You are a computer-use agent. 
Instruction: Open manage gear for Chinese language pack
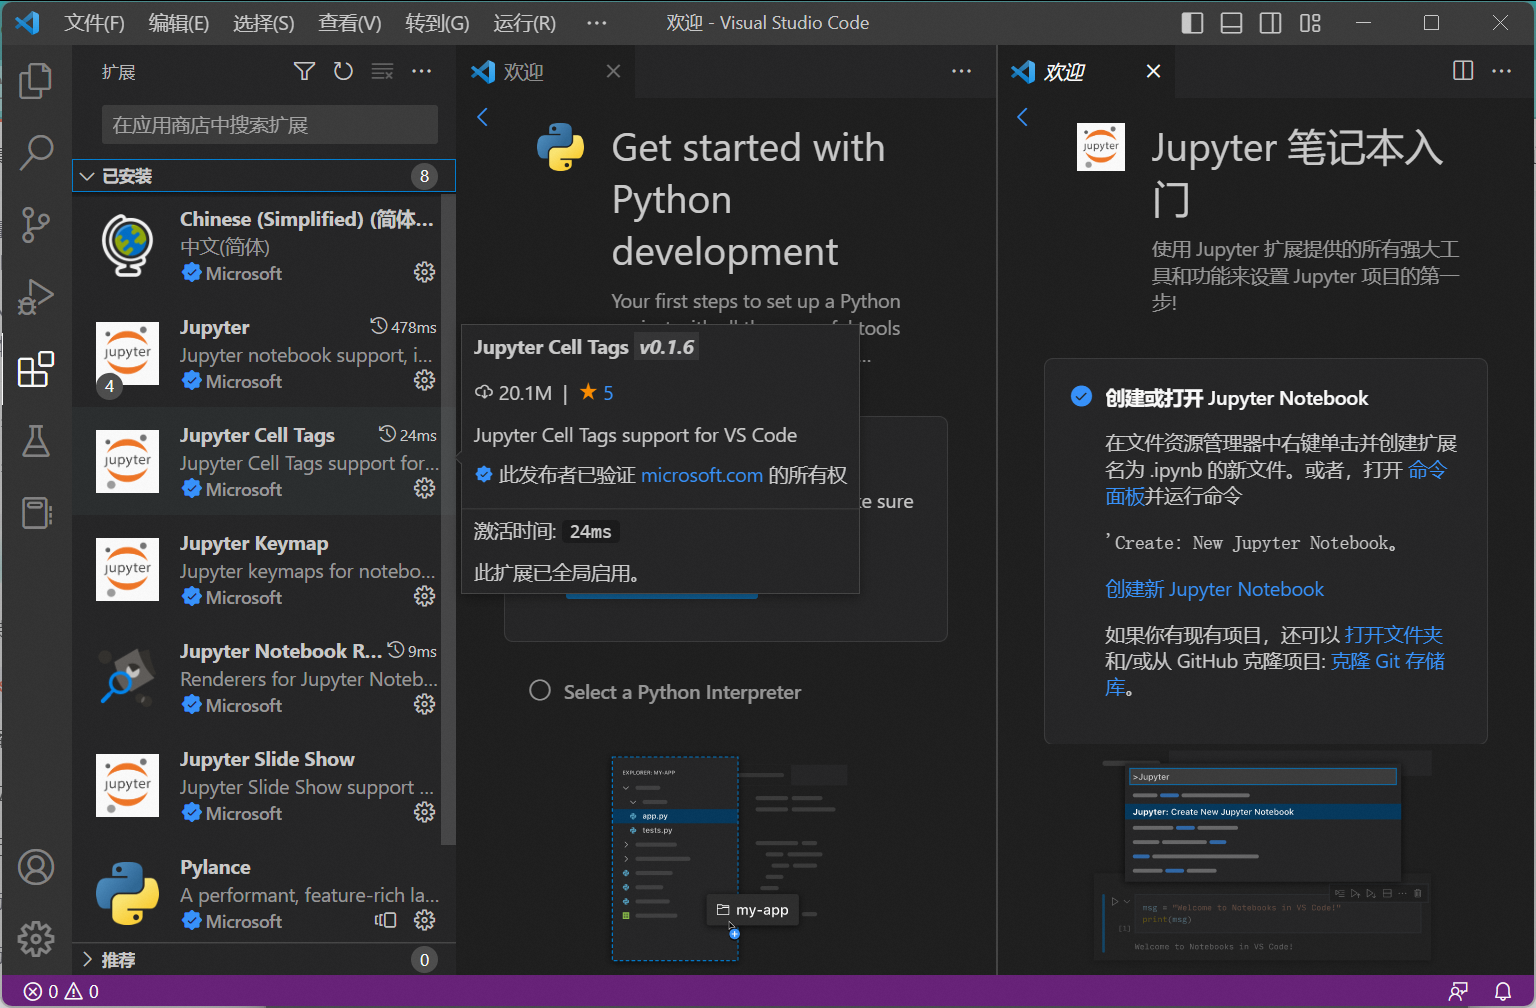pyautogui.click(x=425, y=272)
